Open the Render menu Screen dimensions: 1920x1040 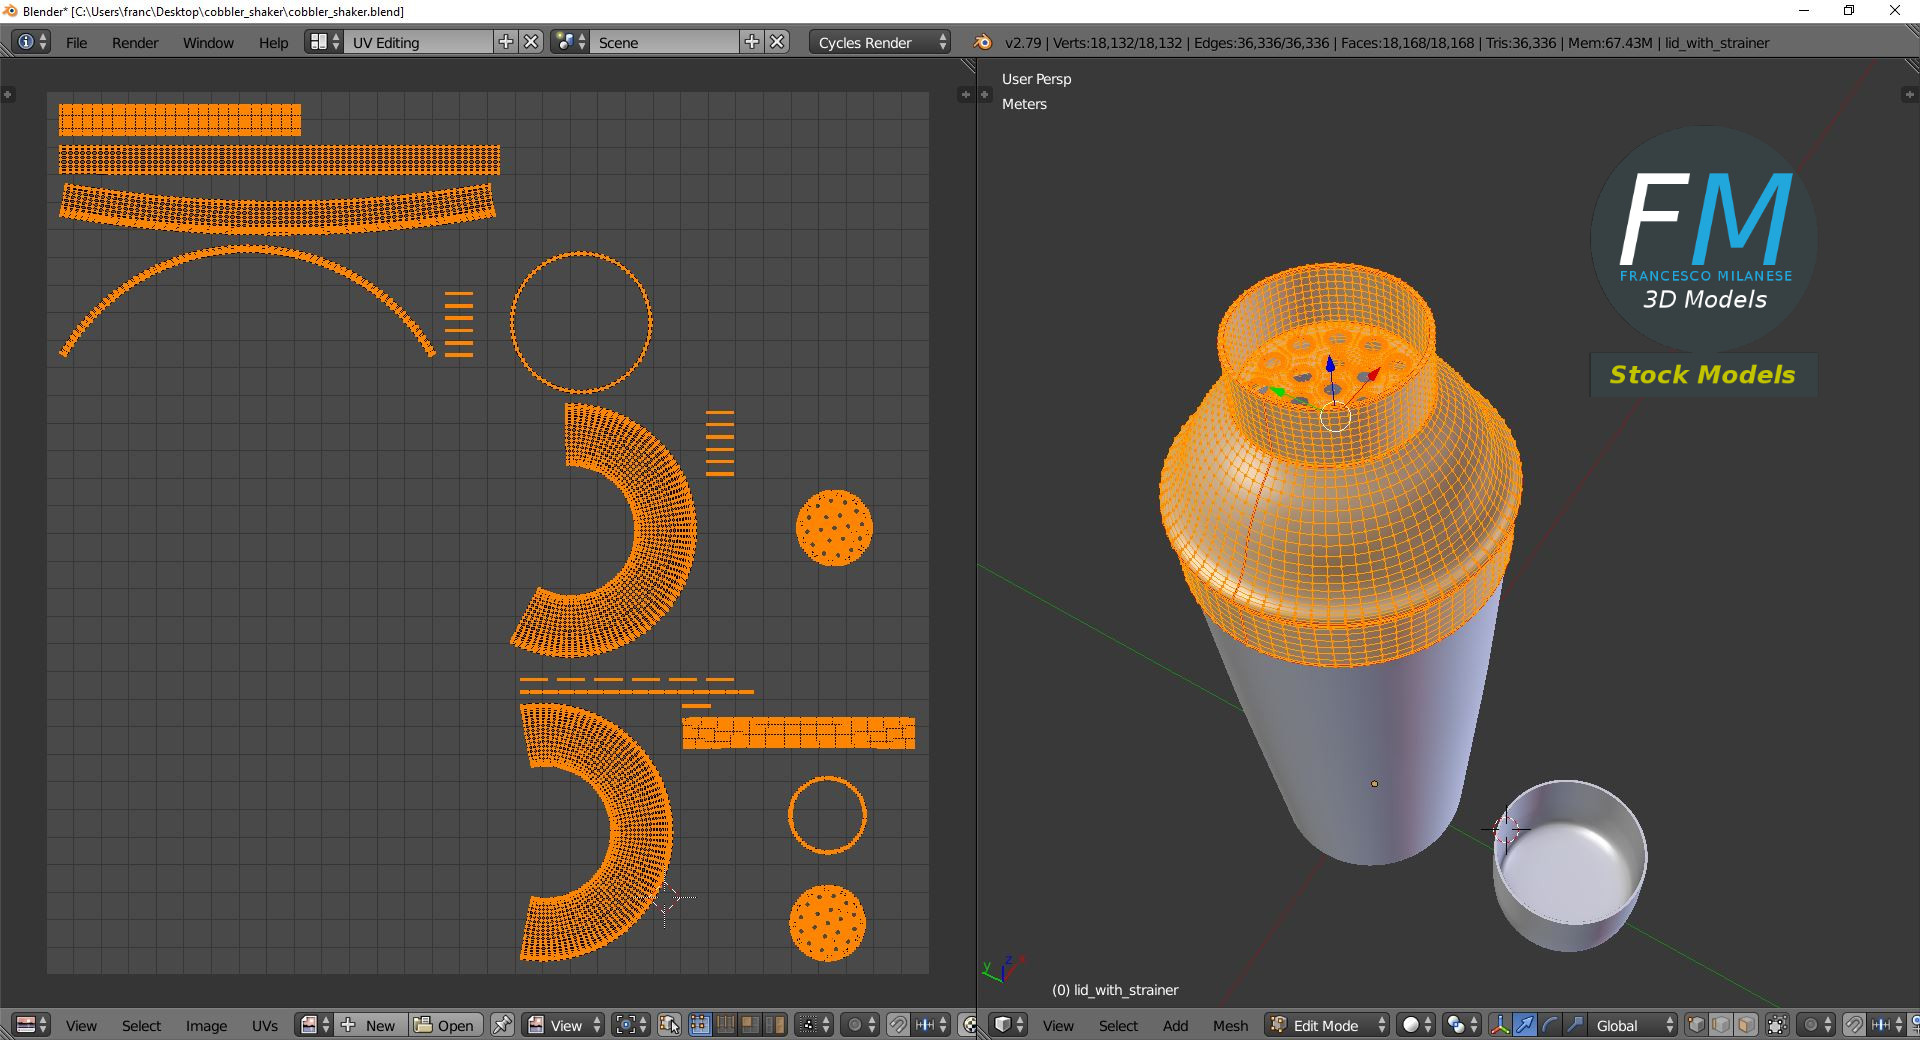135,42
